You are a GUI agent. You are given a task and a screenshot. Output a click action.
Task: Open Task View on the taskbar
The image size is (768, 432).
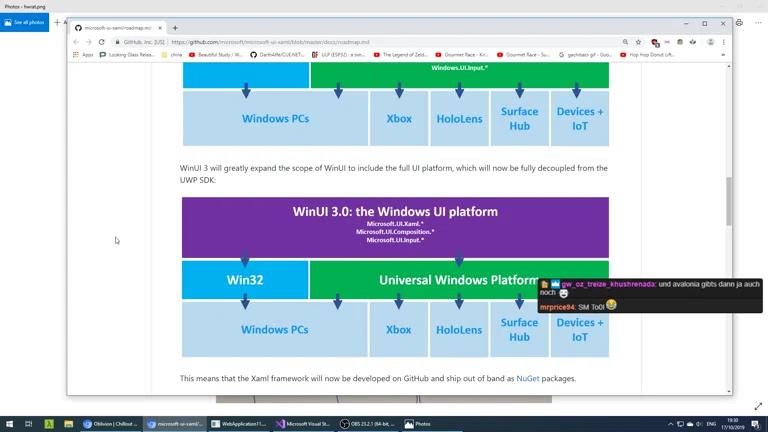tap(28, 424)
